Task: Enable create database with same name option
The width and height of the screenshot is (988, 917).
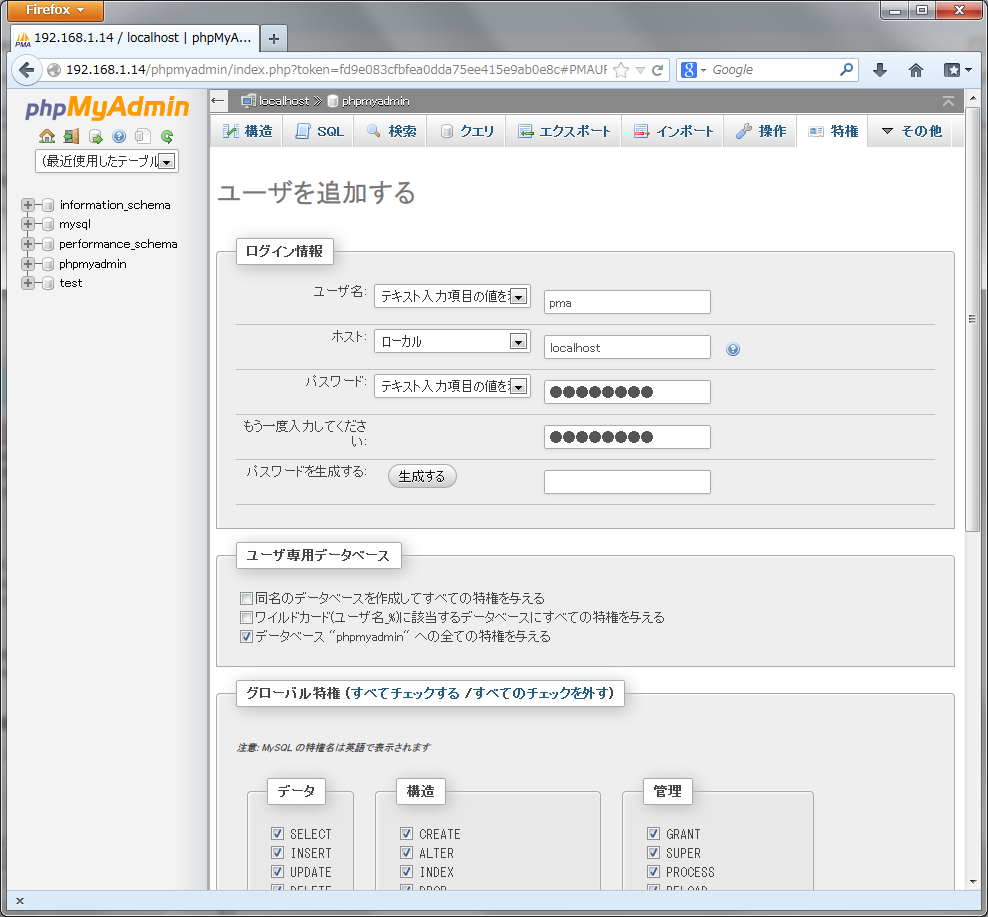Action: 246,598
